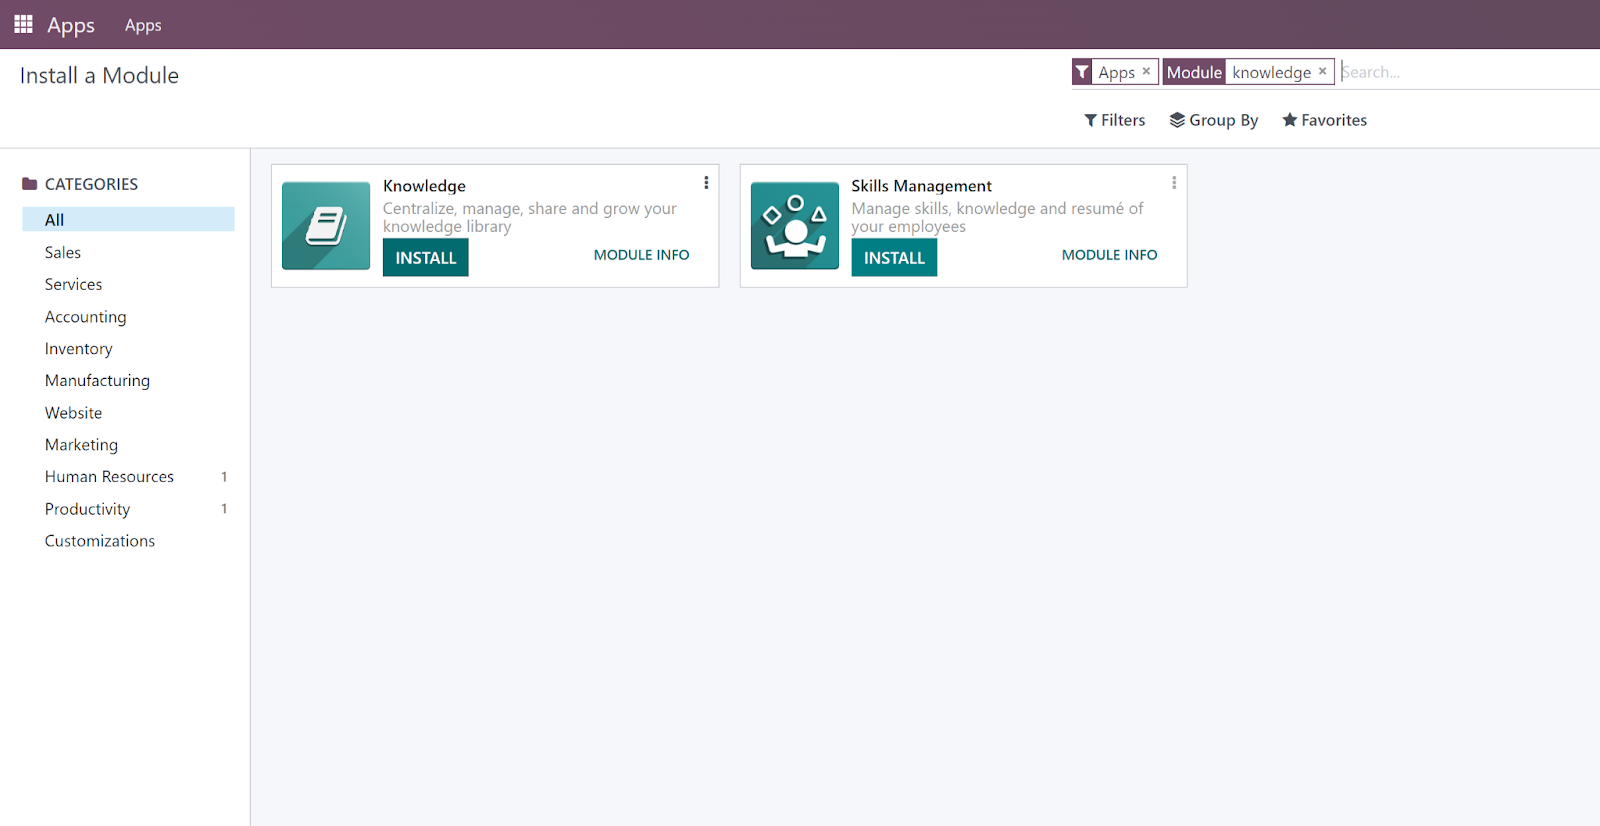Select the Accounting category
The width and height of the screenshot is (1600, 826).
point(86,317)
